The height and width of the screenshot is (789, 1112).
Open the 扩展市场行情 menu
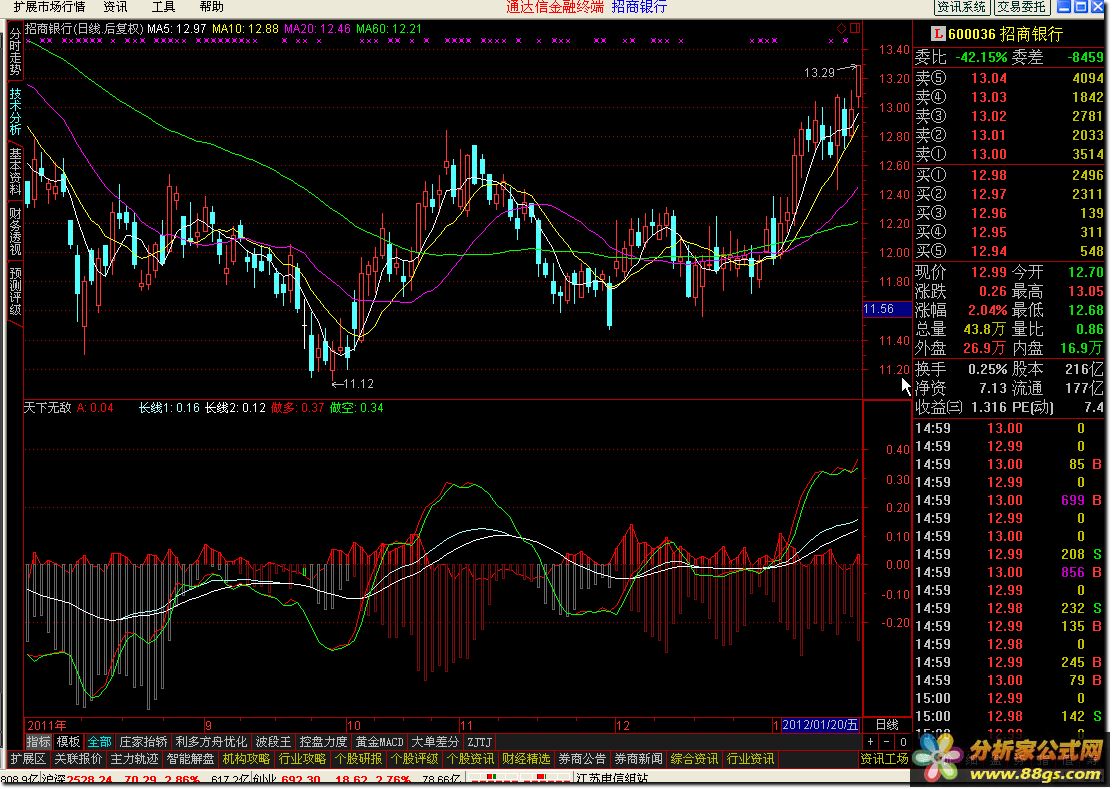click(49, 7)
